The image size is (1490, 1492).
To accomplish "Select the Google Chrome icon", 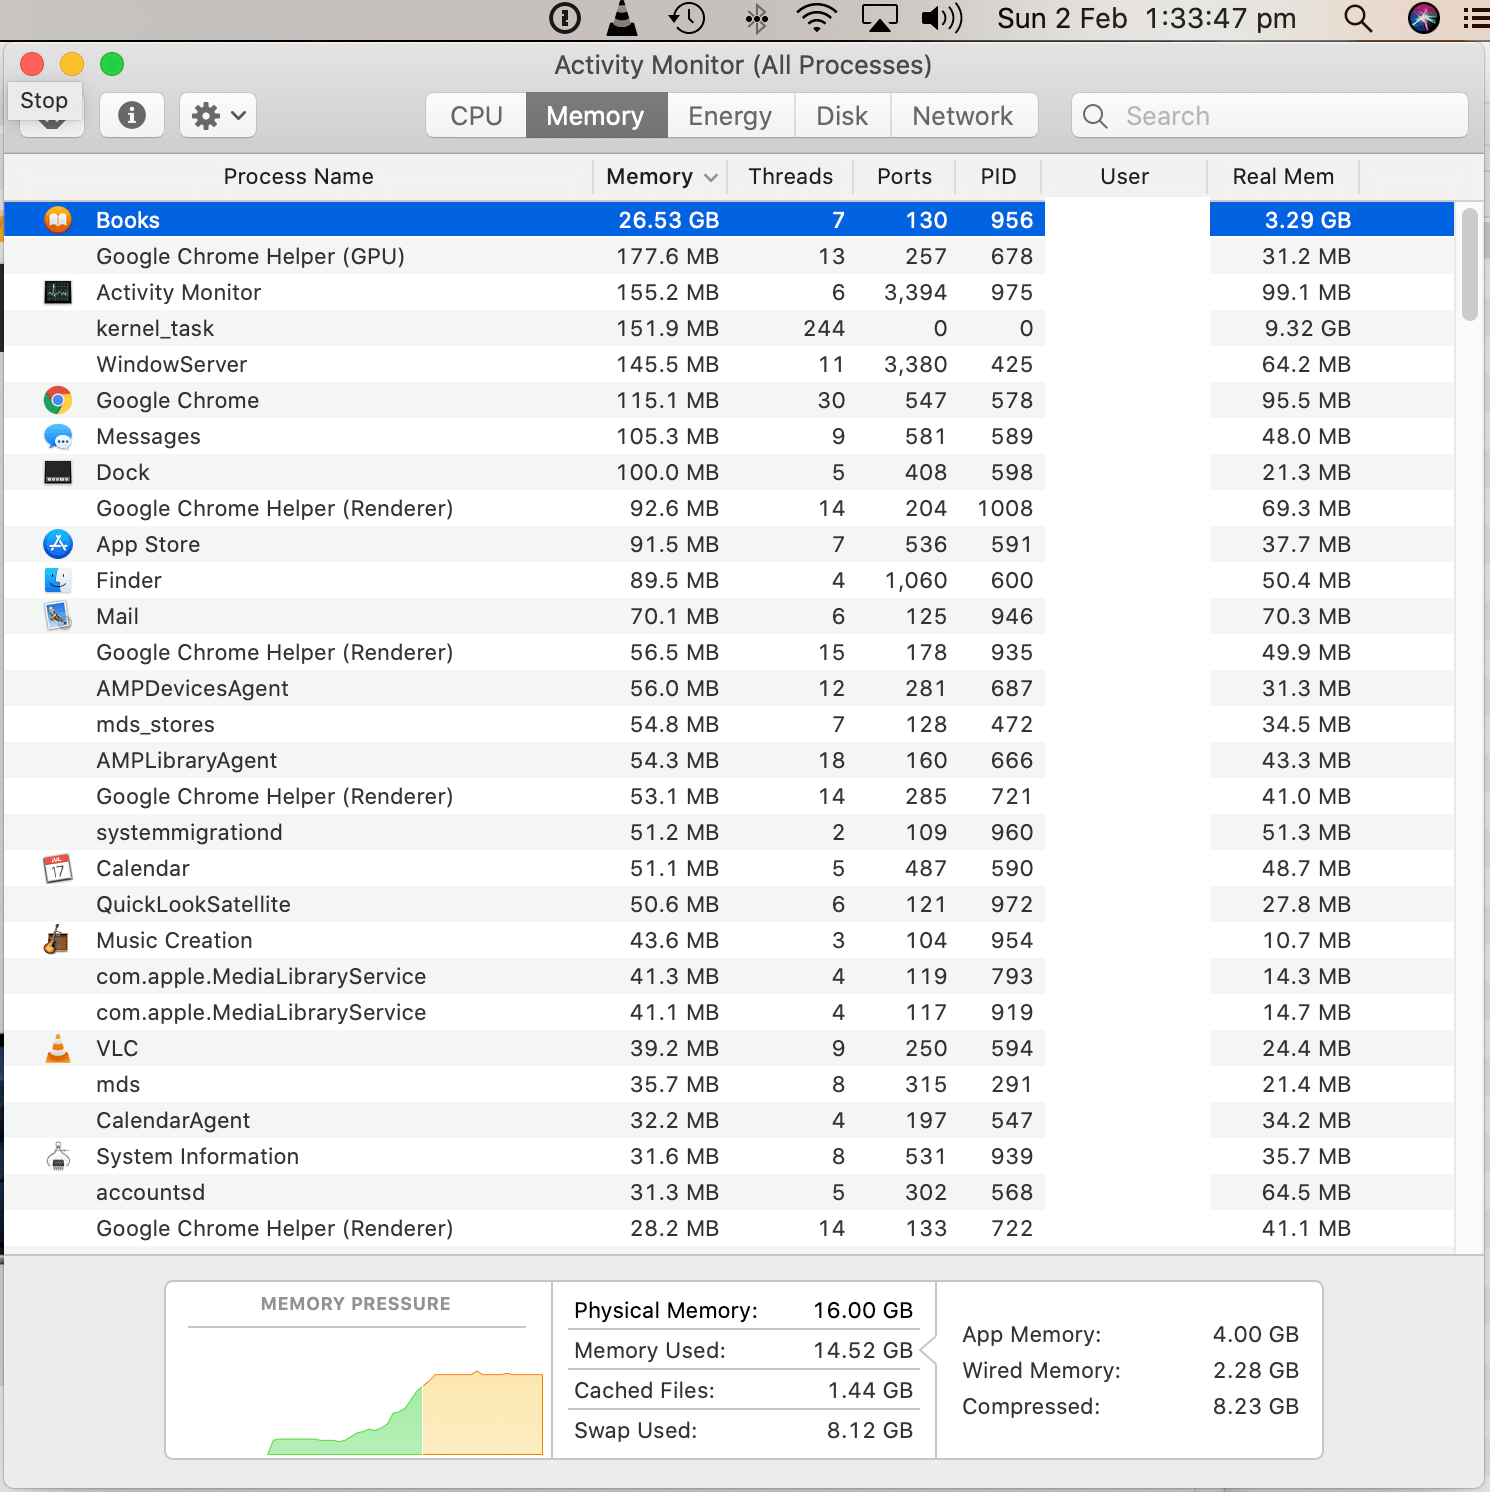I will [x=58, y=400].
